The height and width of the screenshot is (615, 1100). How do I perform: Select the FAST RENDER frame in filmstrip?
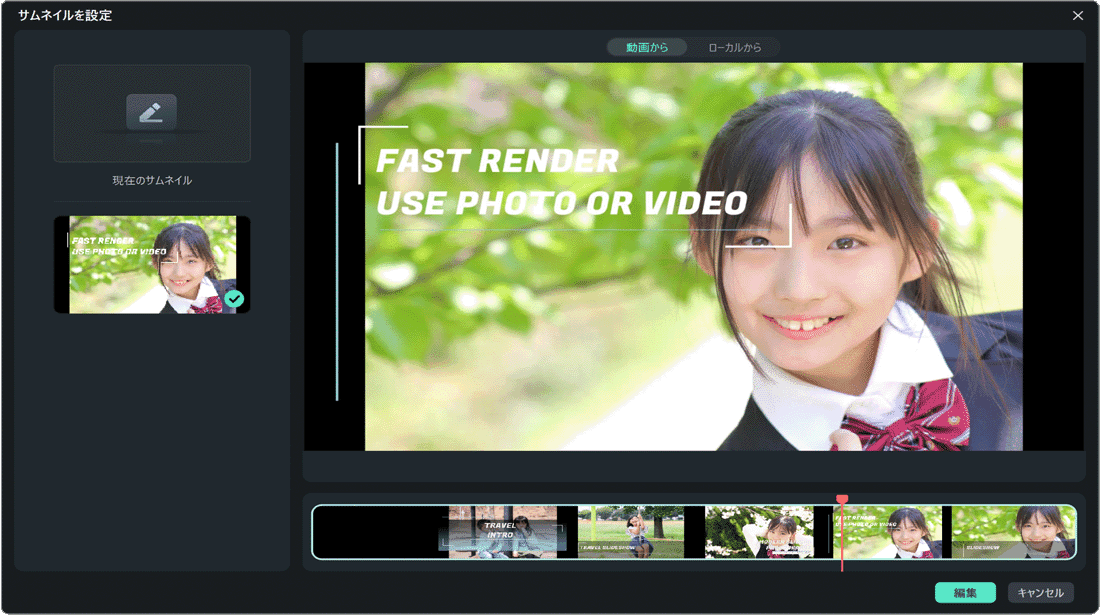click(x=889, y=532)
